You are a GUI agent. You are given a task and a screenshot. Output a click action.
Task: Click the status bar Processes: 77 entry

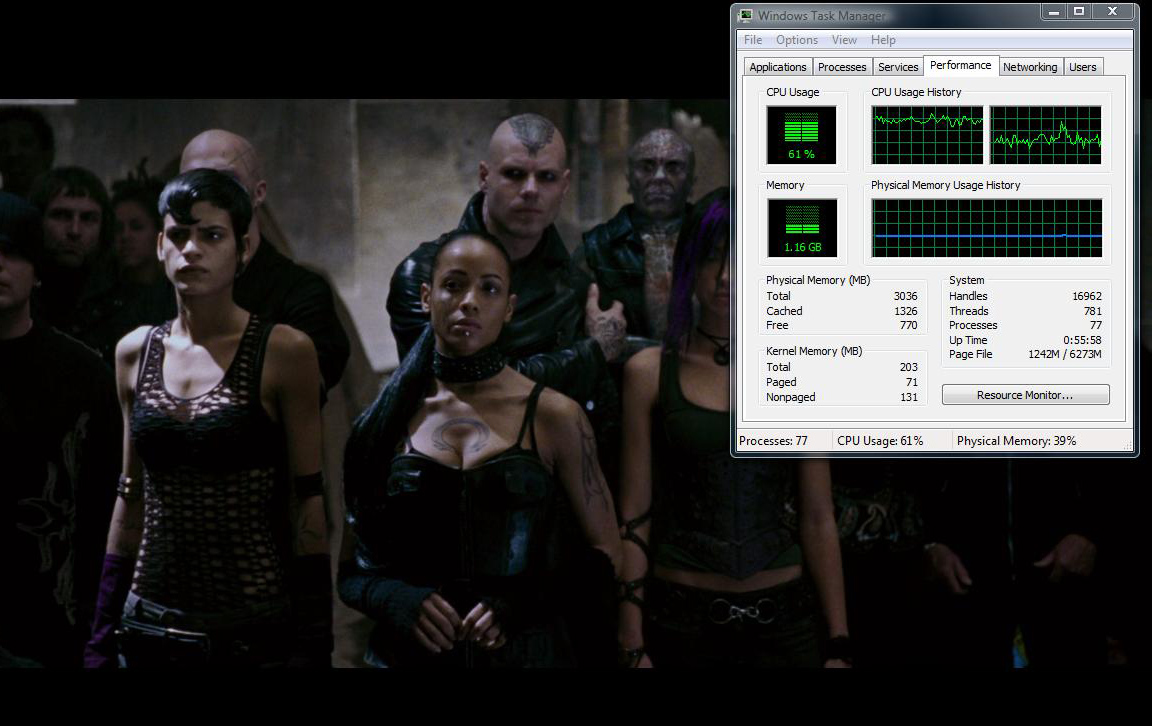tap(773, 441)
